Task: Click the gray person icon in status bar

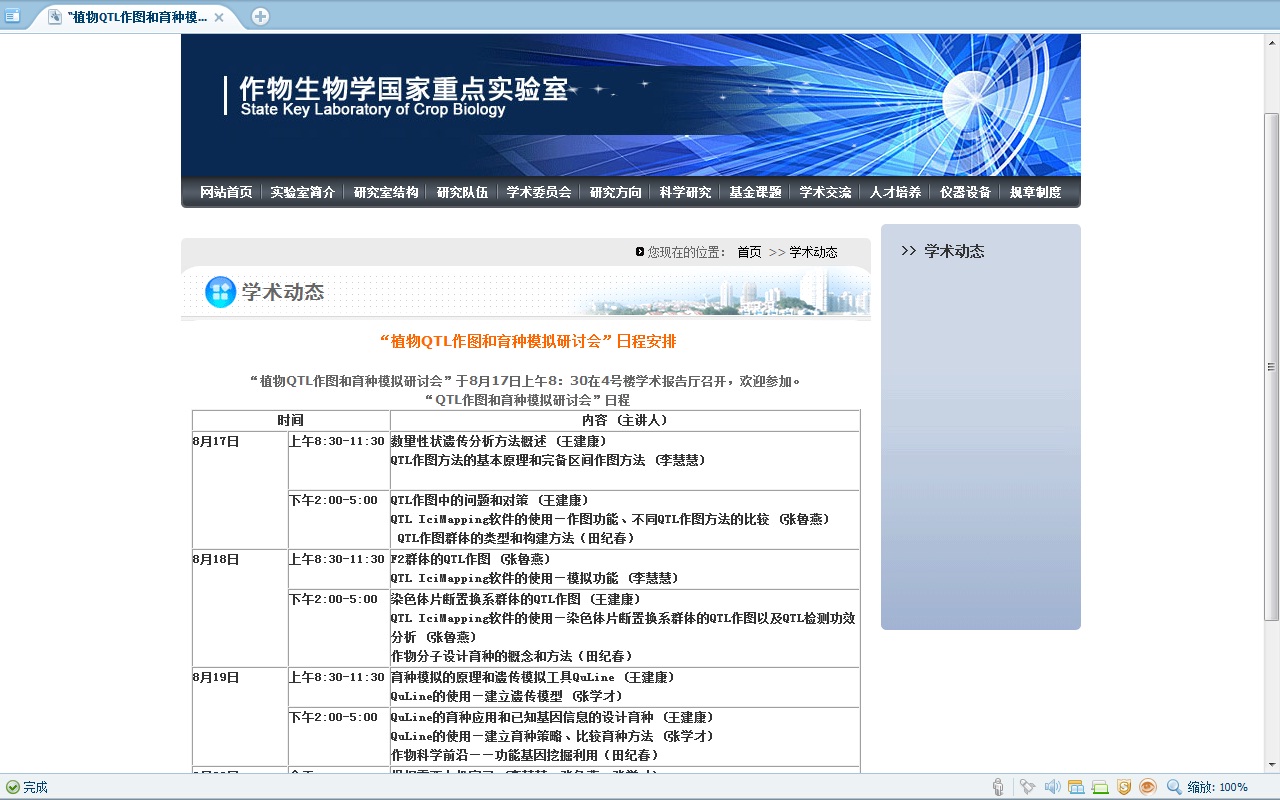Action: [x=998, y=787]
